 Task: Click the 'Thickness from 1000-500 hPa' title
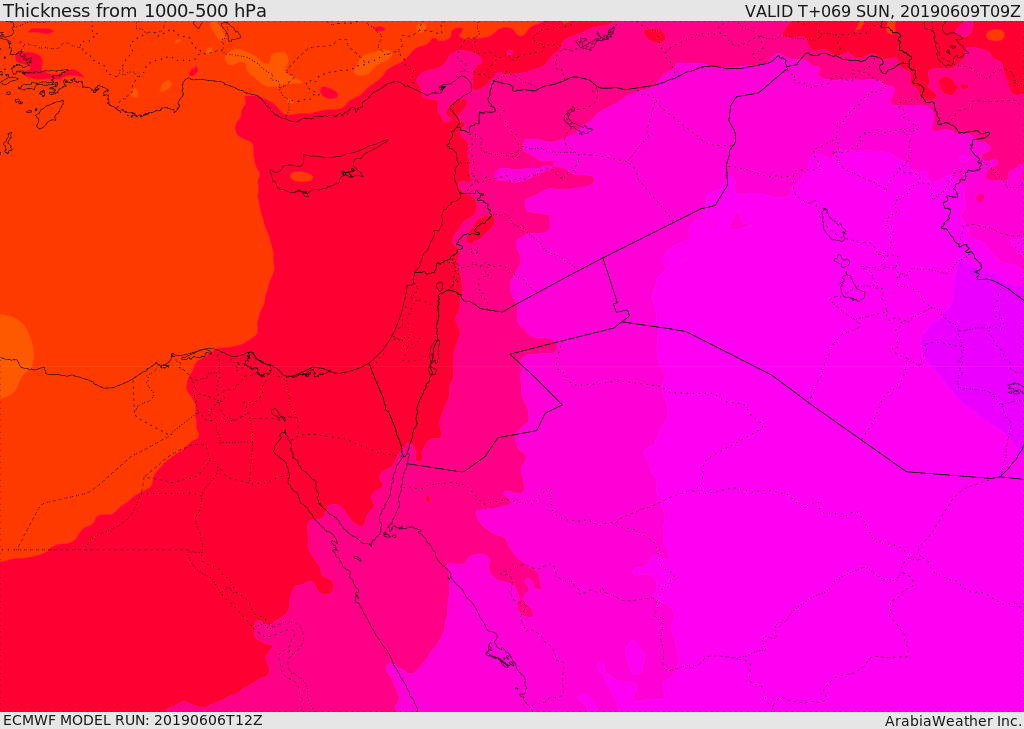click(135, 10)
